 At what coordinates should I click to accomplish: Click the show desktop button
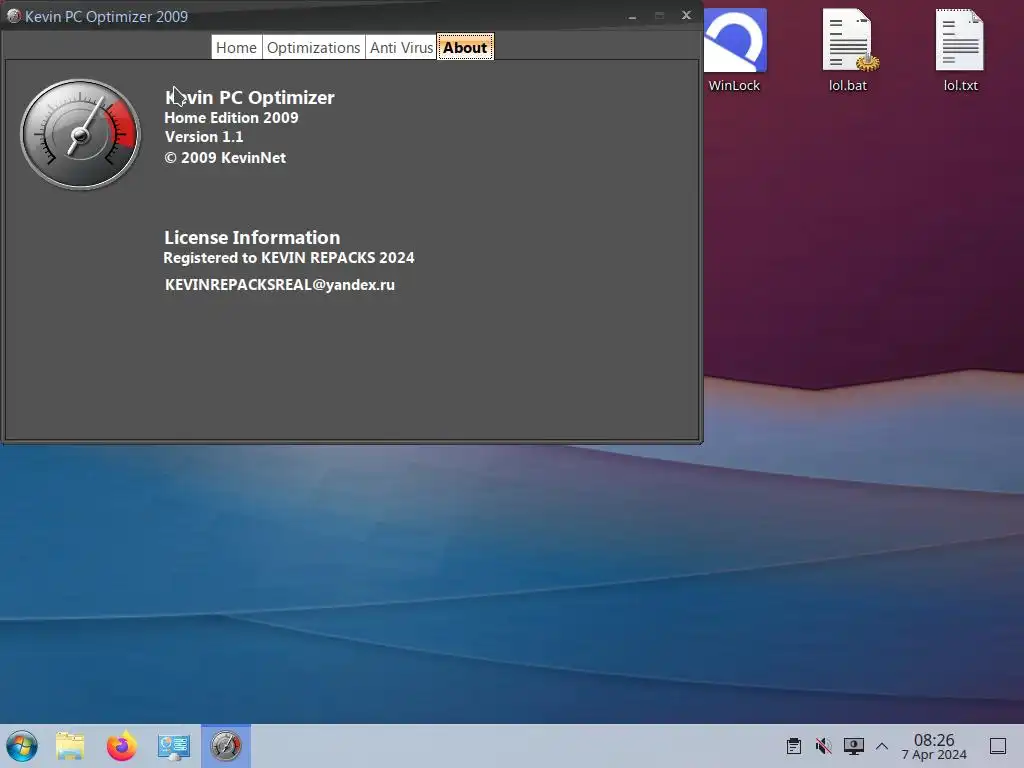coord(998,746)
